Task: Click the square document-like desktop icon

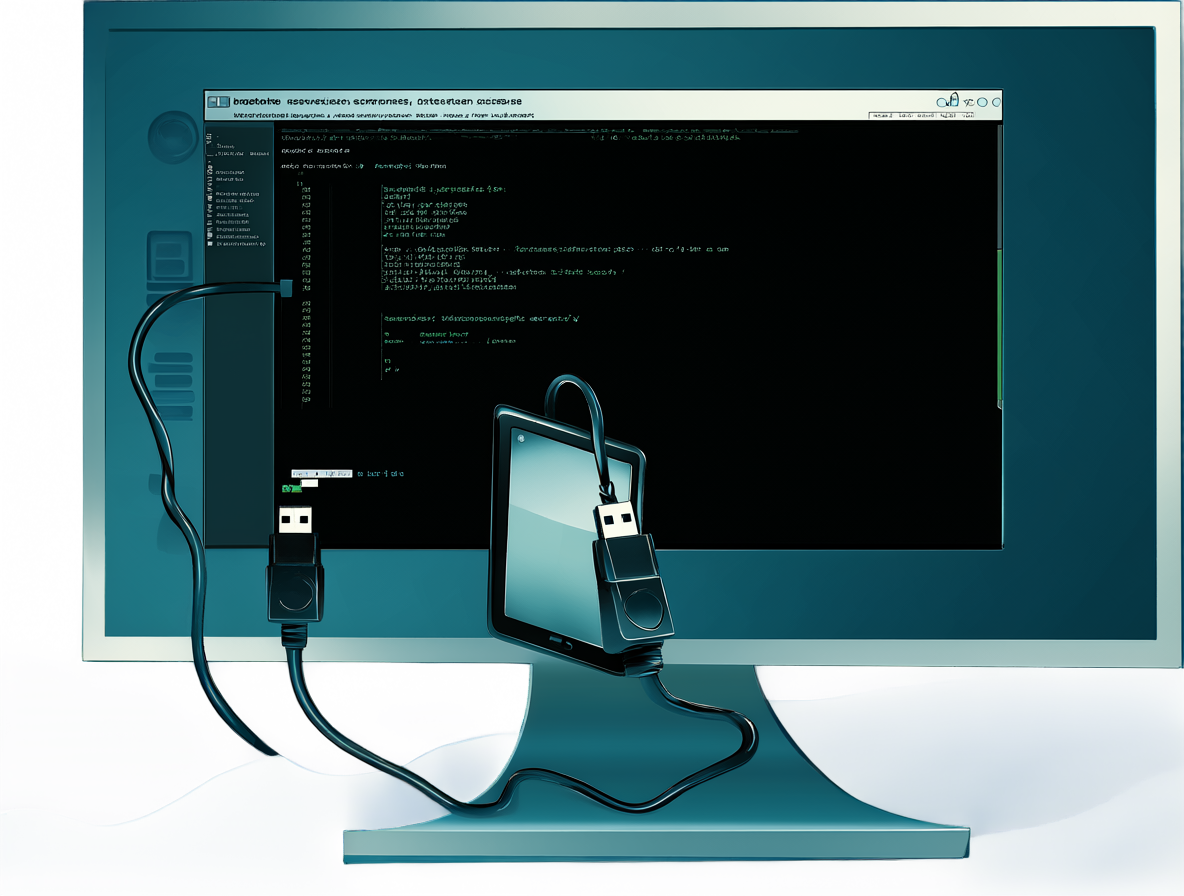Action: (169, 257)
